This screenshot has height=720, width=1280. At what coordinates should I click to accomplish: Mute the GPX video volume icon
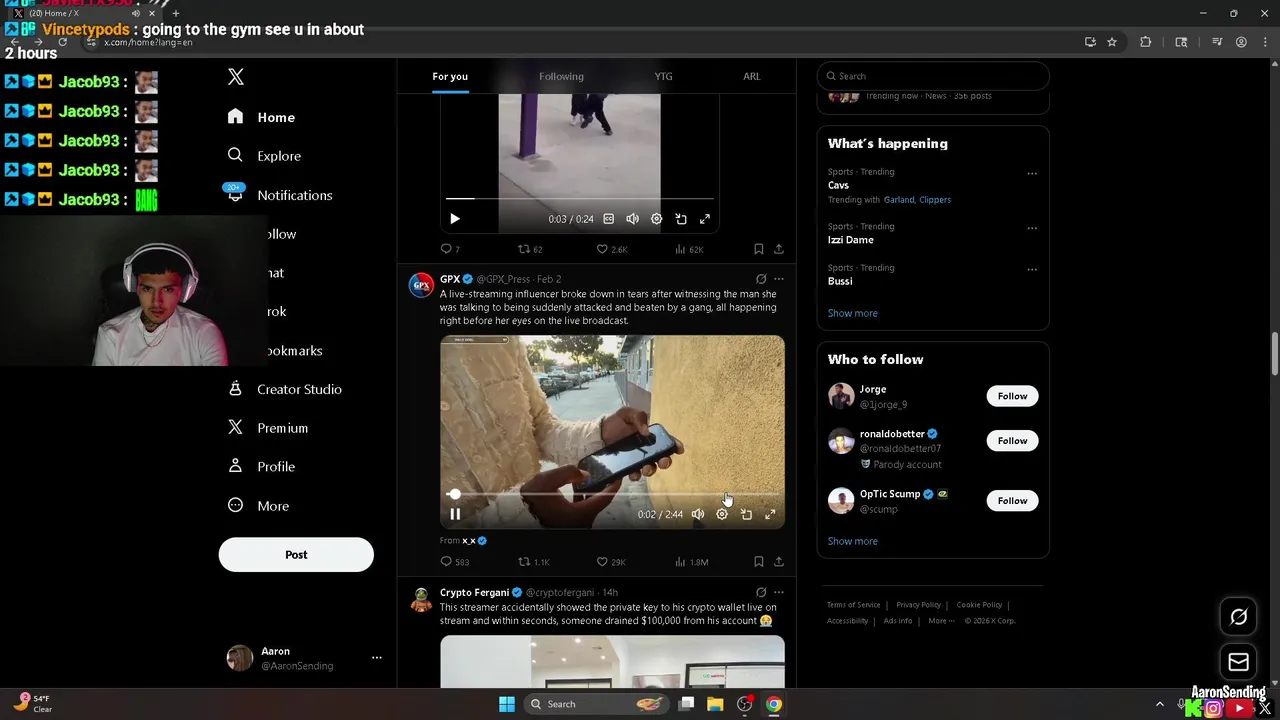click(x=698, y=514)
